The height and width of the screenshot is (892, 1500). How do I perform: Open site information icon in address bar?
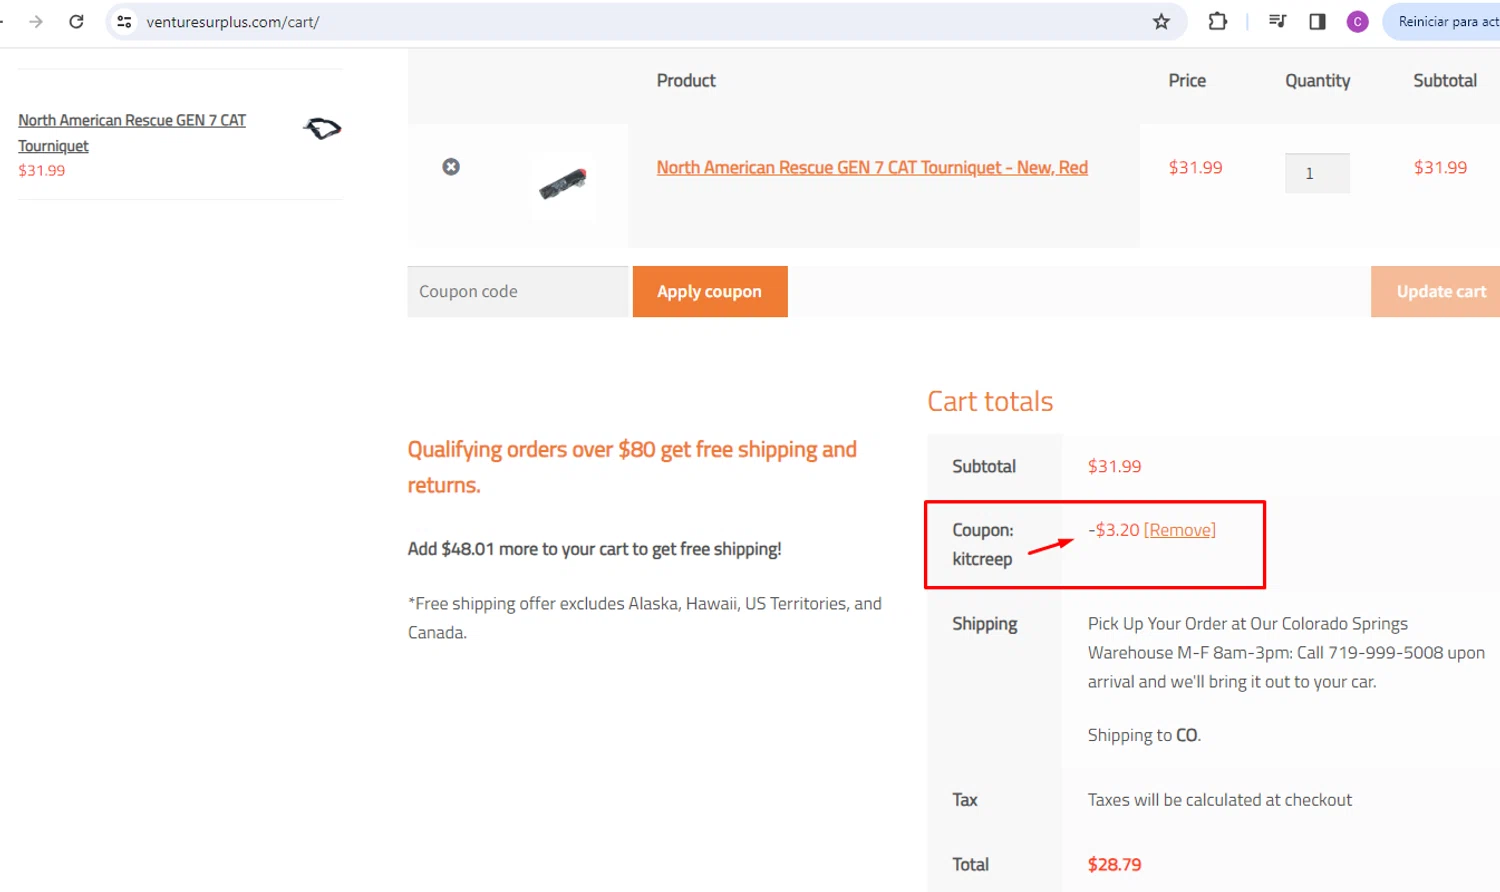click(x=124, y=21)
